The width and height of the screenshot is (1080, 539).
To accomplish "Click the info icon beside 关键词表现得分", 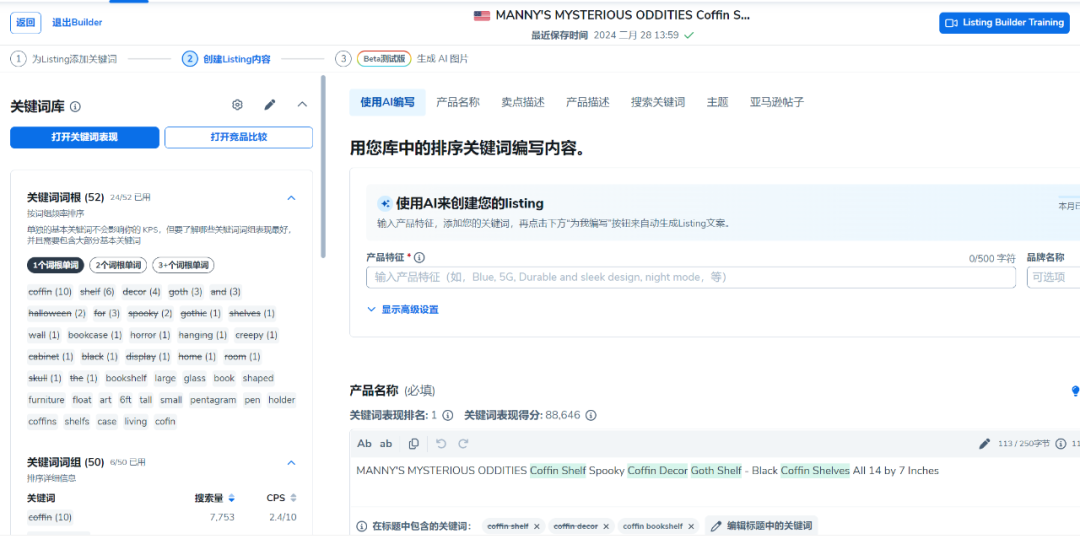I will 590,415.
